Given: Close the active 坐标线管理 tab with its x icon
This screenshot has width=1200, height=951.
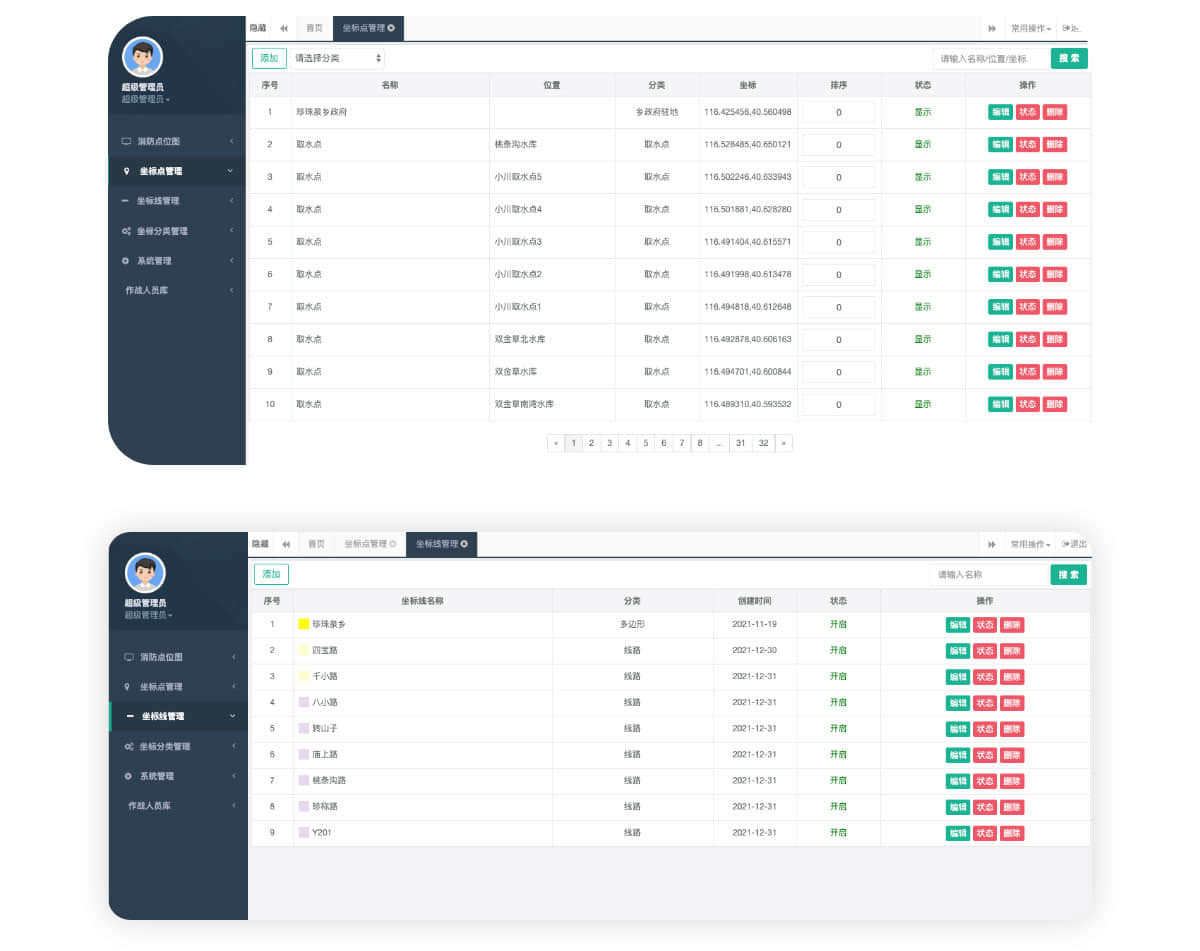Looking at the screenshot, I should 464,544.
